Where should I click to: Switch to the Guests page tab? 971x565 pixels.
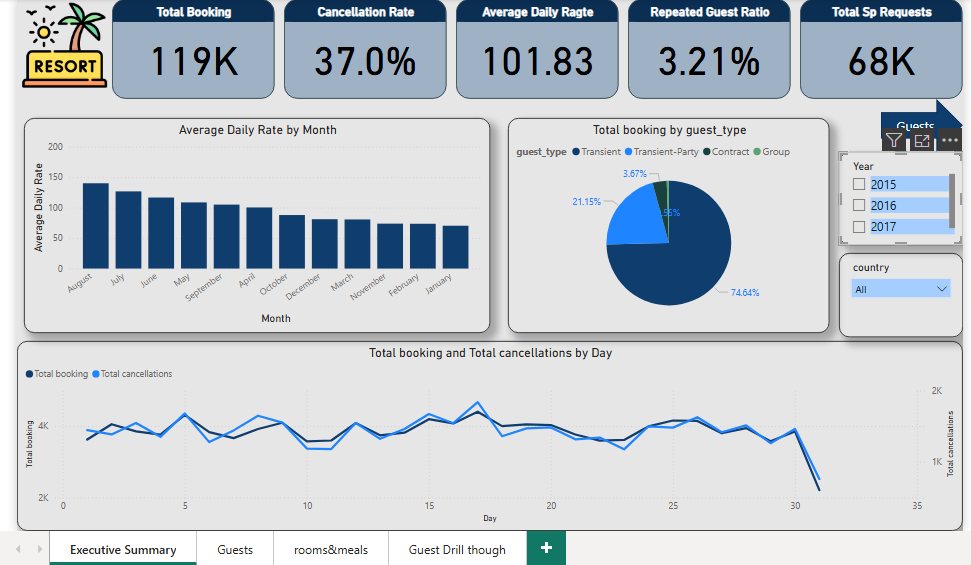click(235, 549)
